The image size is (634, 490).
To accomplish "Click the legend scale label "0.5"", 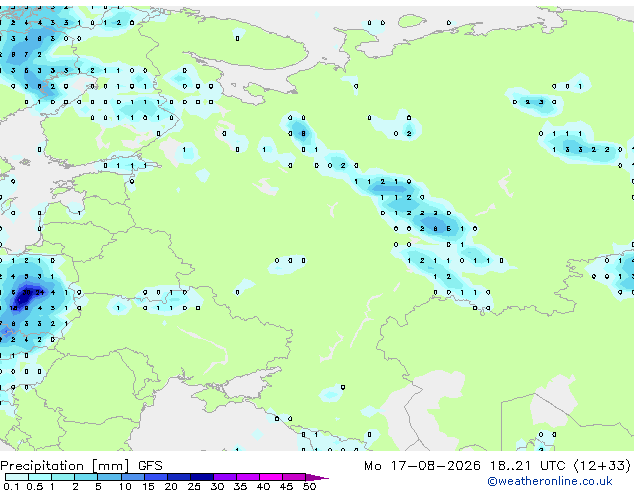I will point(35,486).
